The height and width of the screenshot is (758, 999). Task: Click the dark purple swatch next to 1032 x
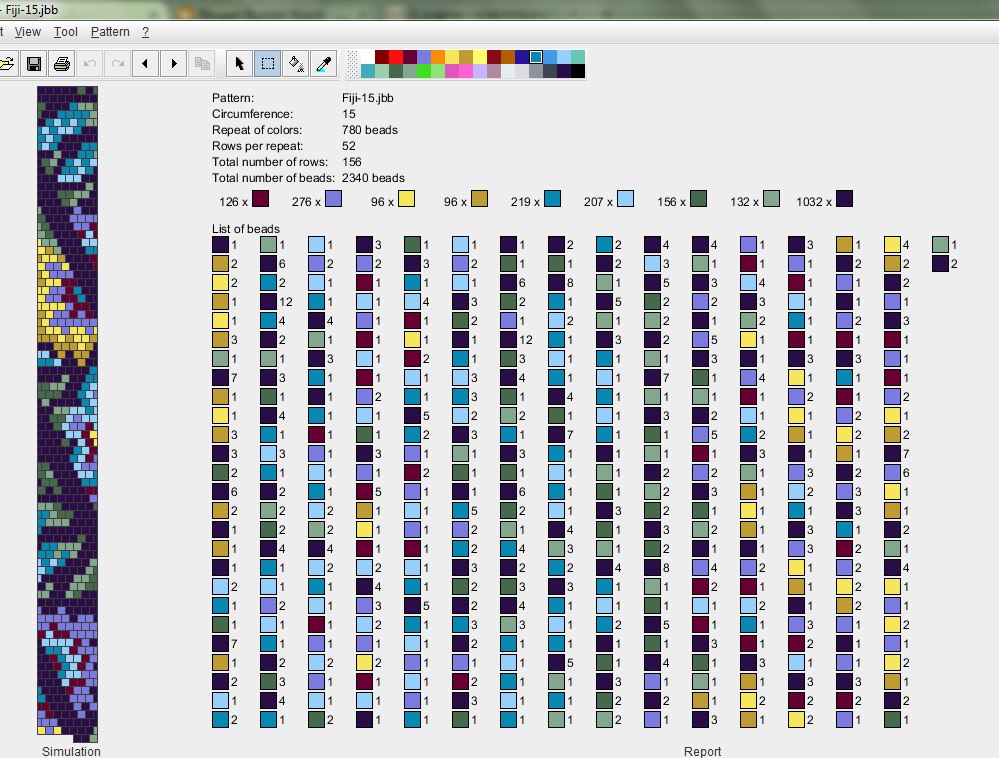coord(844,199)
